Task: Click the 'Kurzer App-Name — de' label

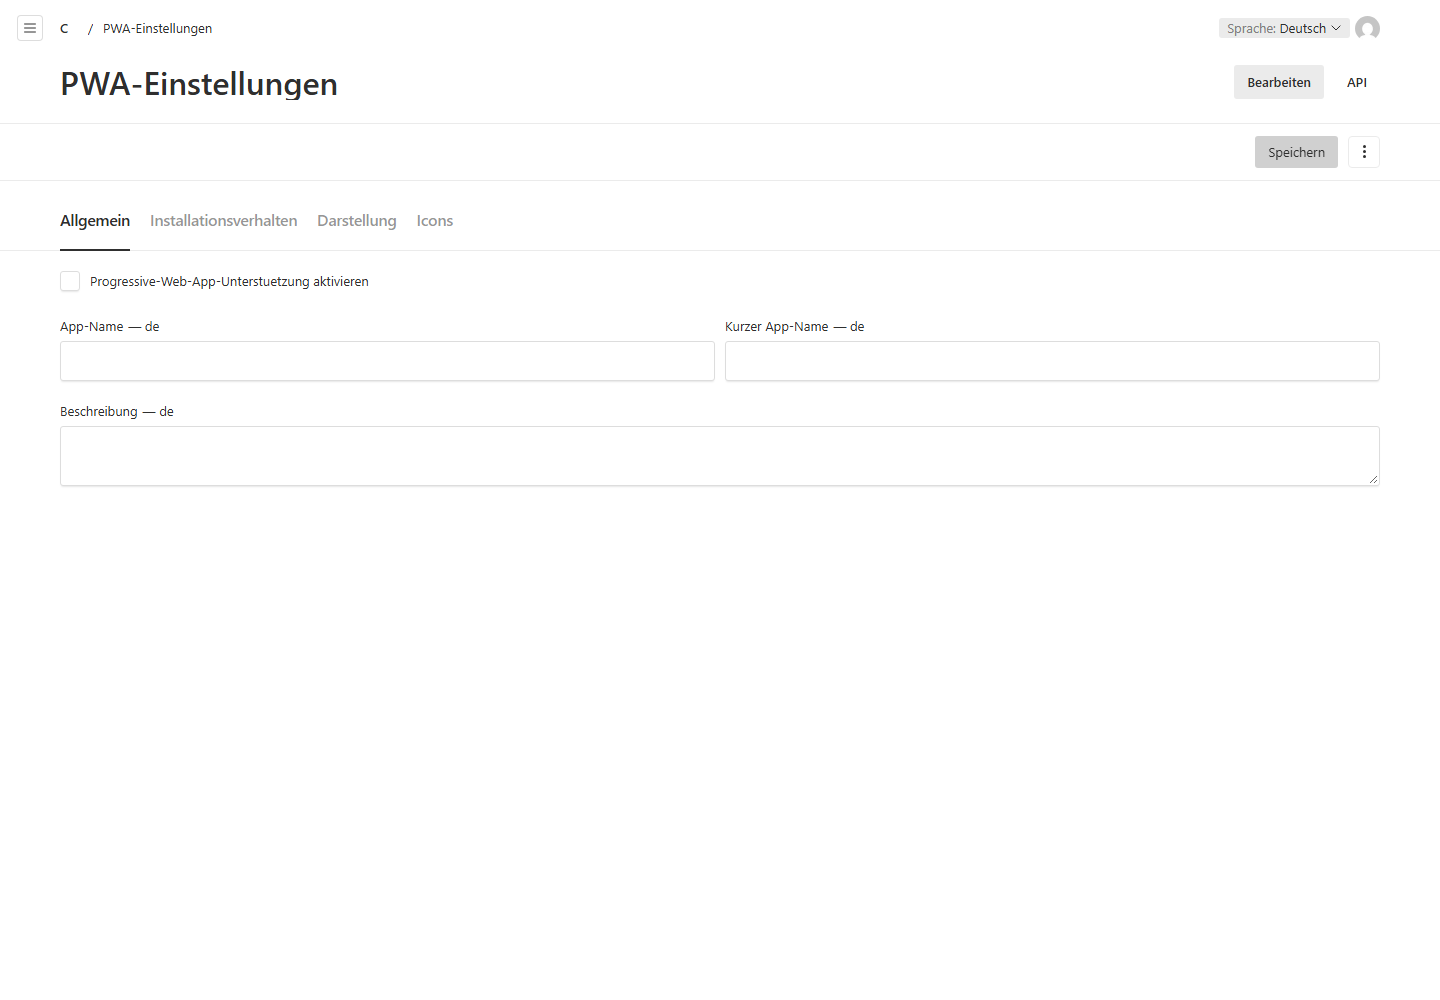Action: [x=795, y=327]
